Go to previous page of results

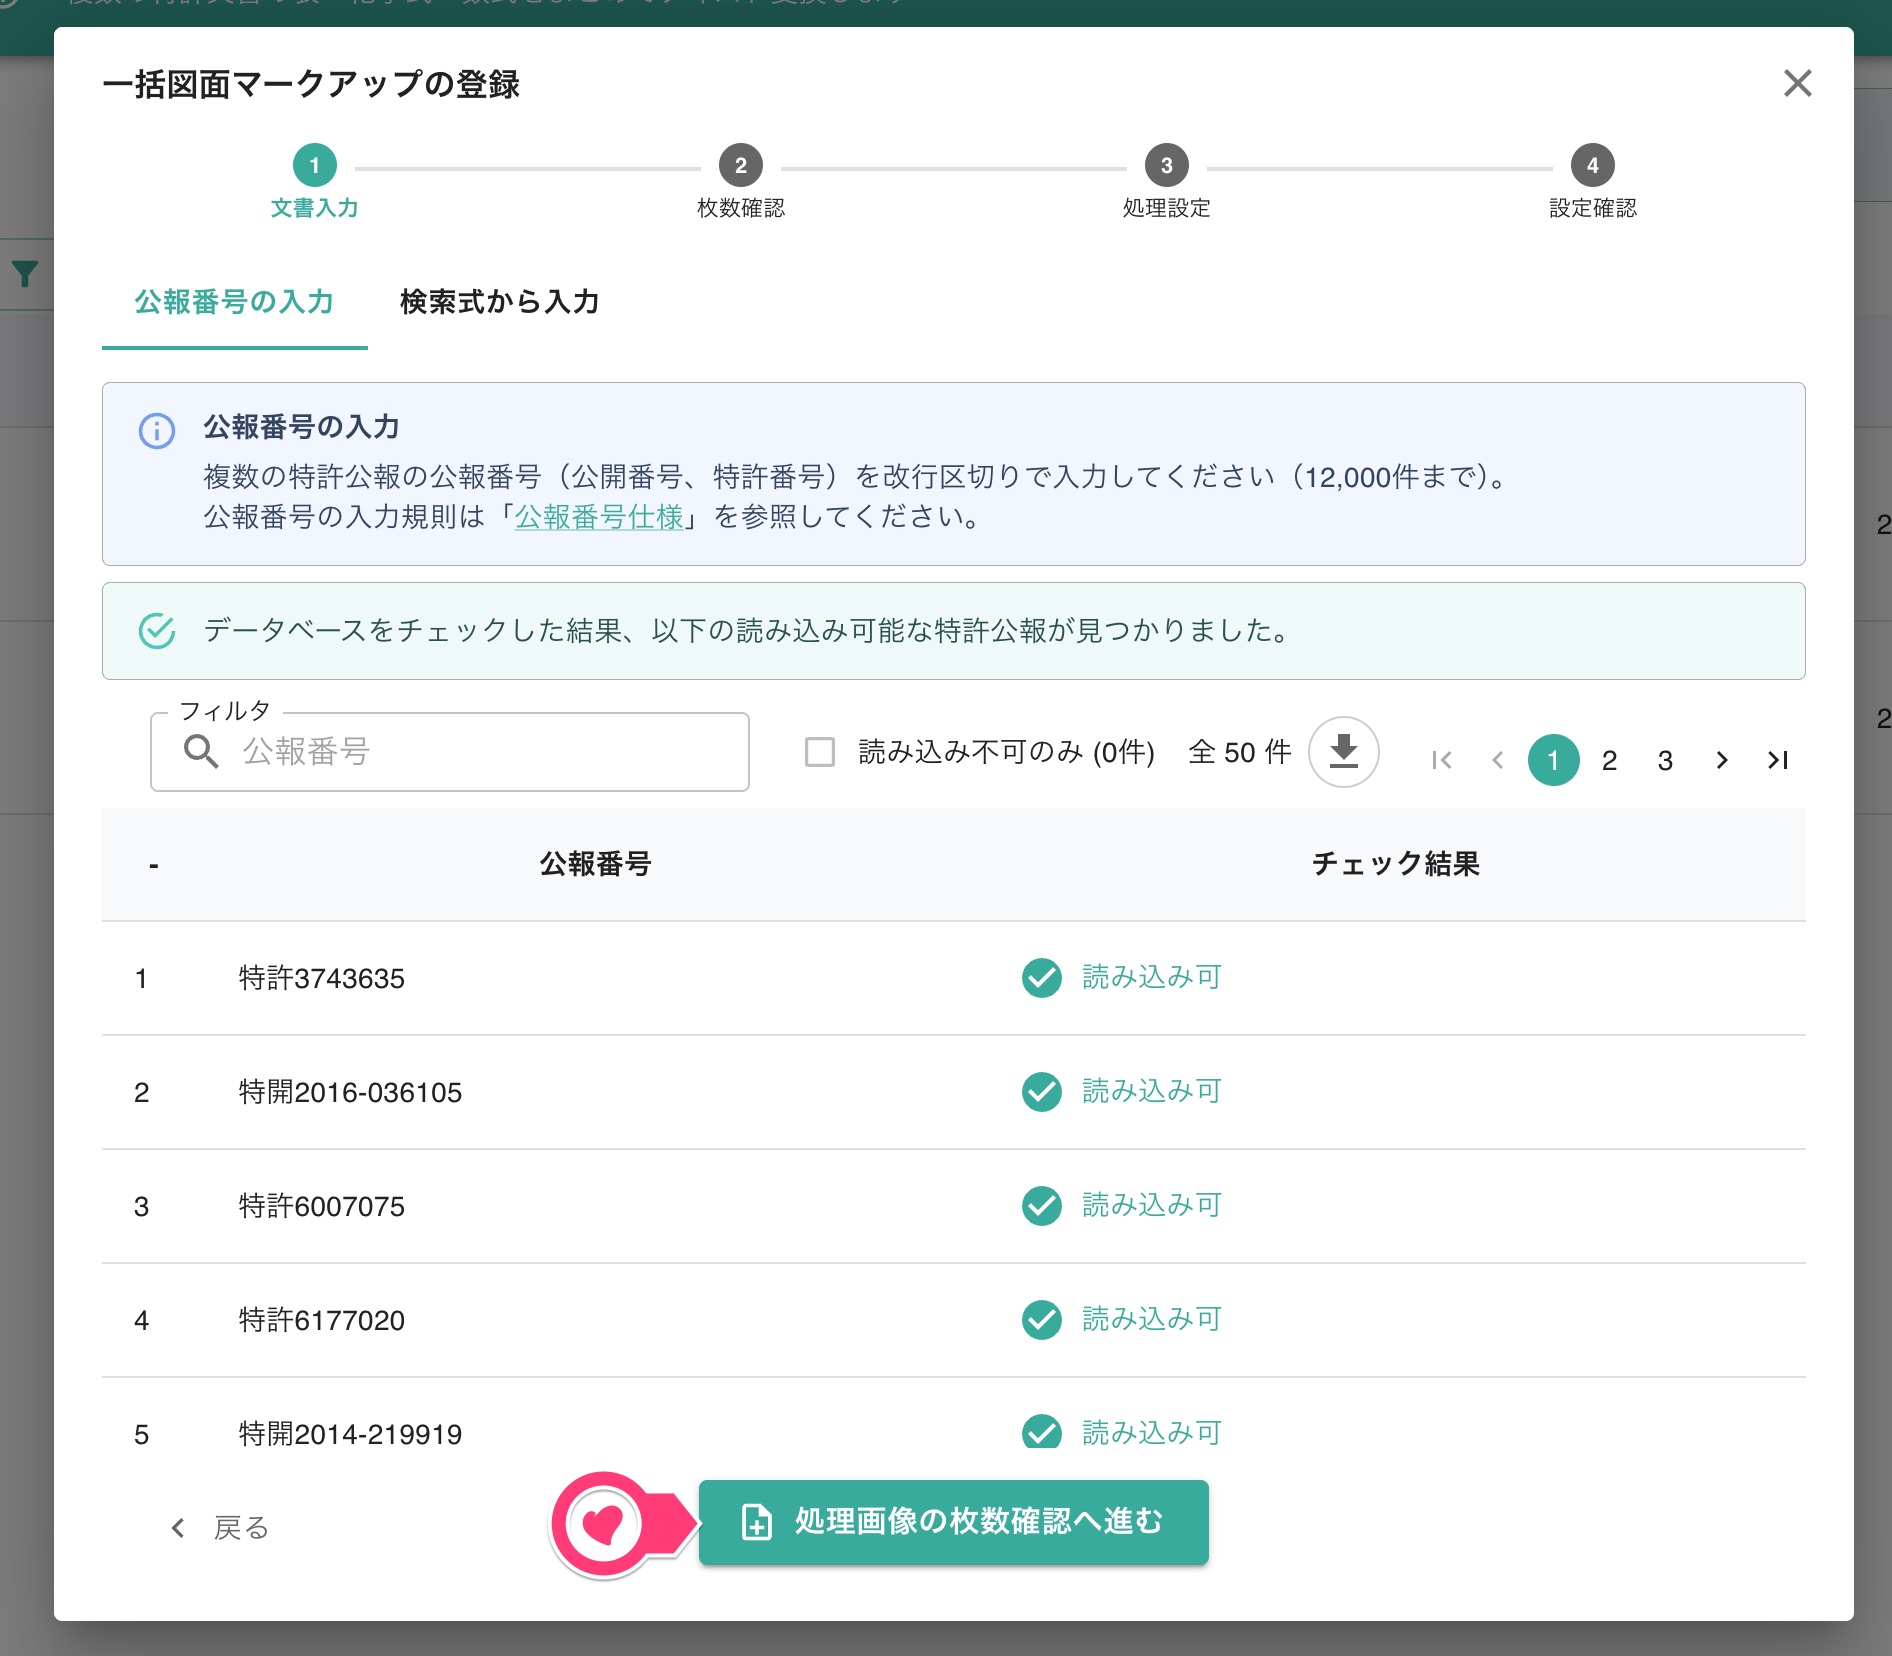point(1497,760)
